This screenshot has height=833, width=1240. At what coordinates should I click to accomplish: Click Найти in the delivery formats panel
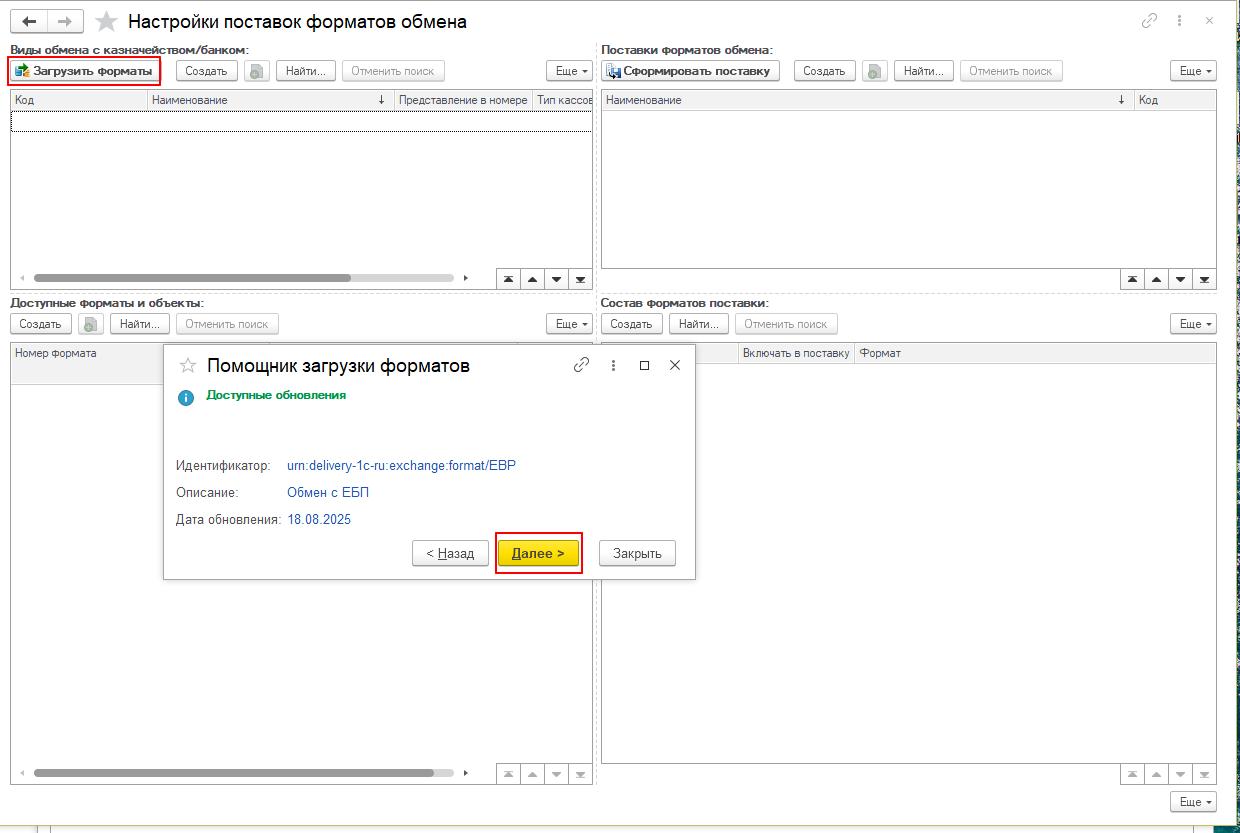pyautogui.click(x=923, y=71)
